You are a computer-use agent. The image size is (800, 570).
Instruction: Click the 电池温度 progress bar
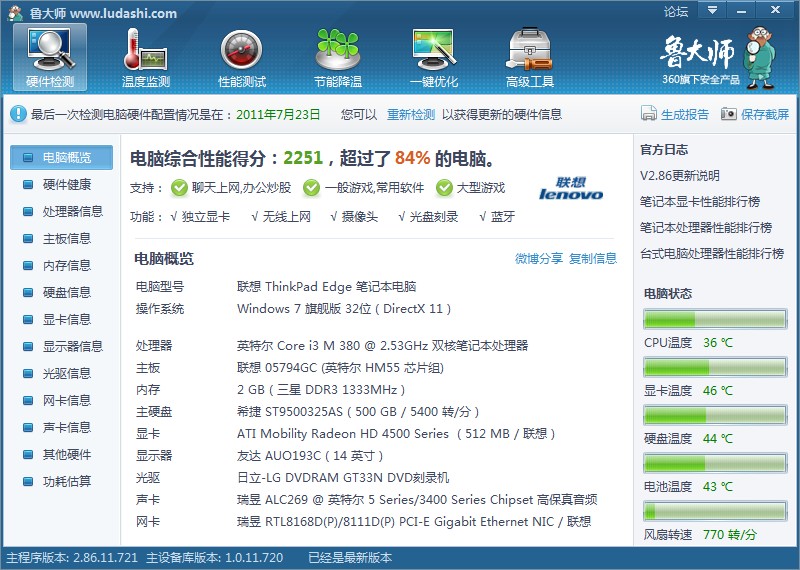click(715, 463)
